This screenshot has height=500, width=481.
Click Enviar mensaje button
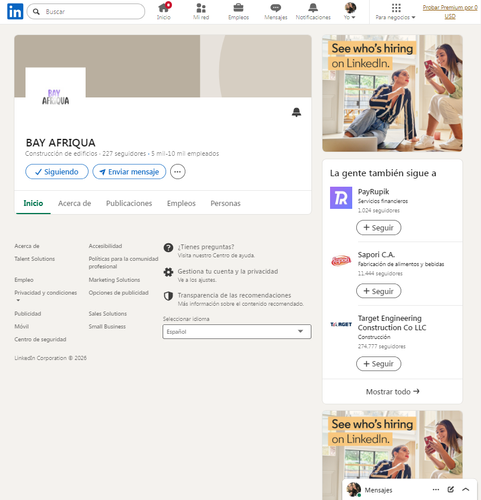tap(129, 172)
